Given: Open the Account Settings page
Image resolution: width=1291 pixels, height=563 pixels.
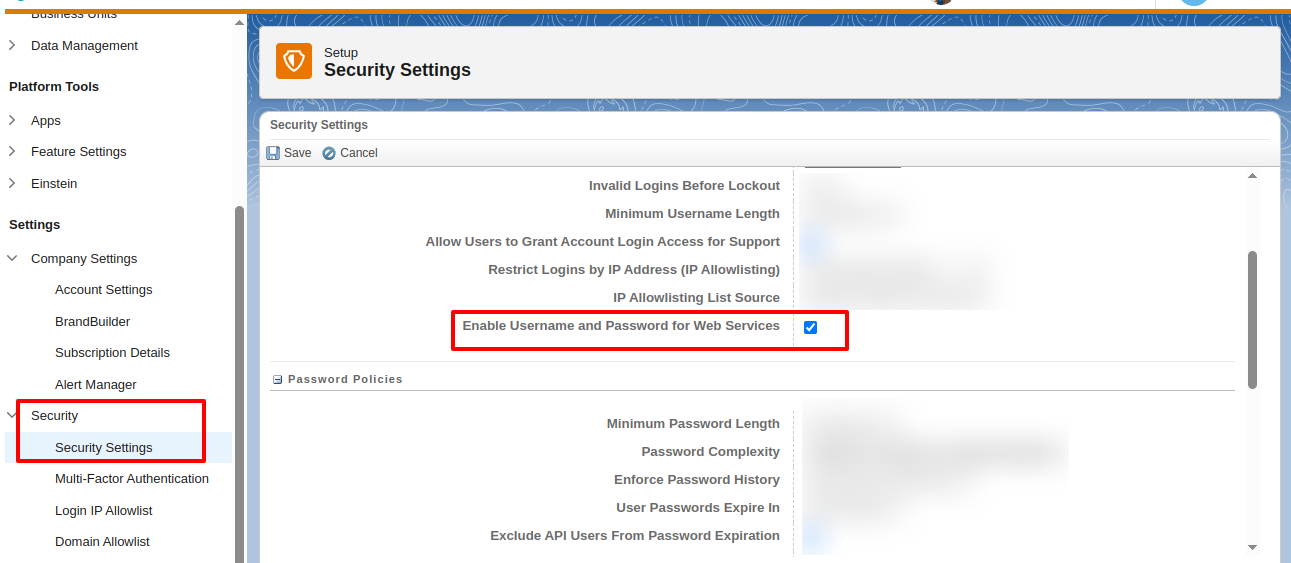Looking at the screenshot, I should (x=104, y=289).
